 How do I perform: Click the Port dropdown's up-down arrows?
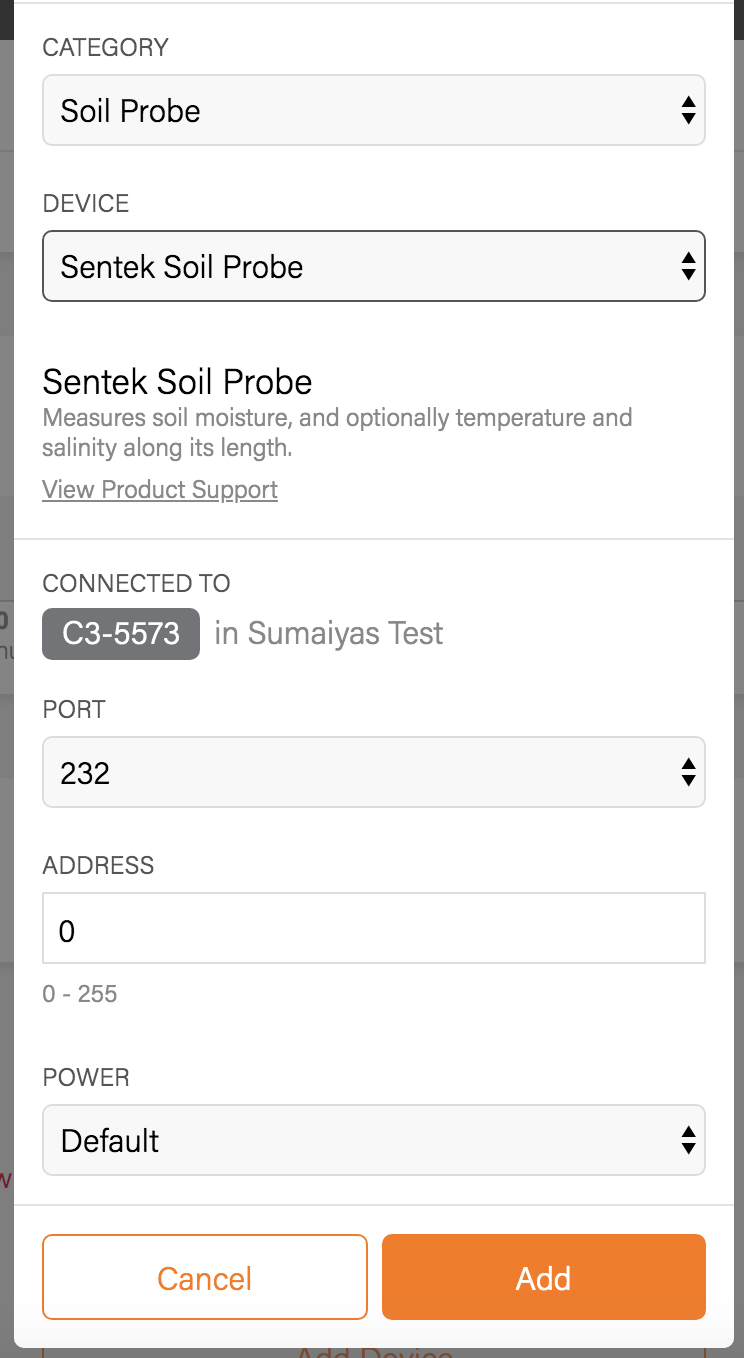pos(689,772)
